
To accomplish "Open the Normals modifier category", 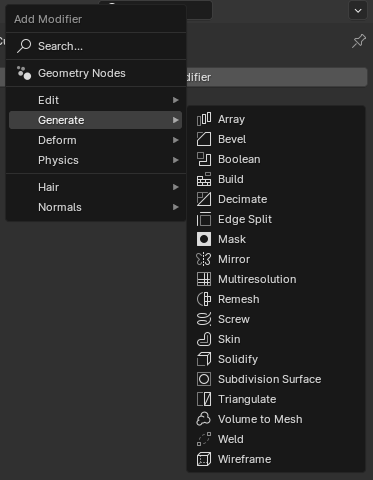I will coord(96,207).
